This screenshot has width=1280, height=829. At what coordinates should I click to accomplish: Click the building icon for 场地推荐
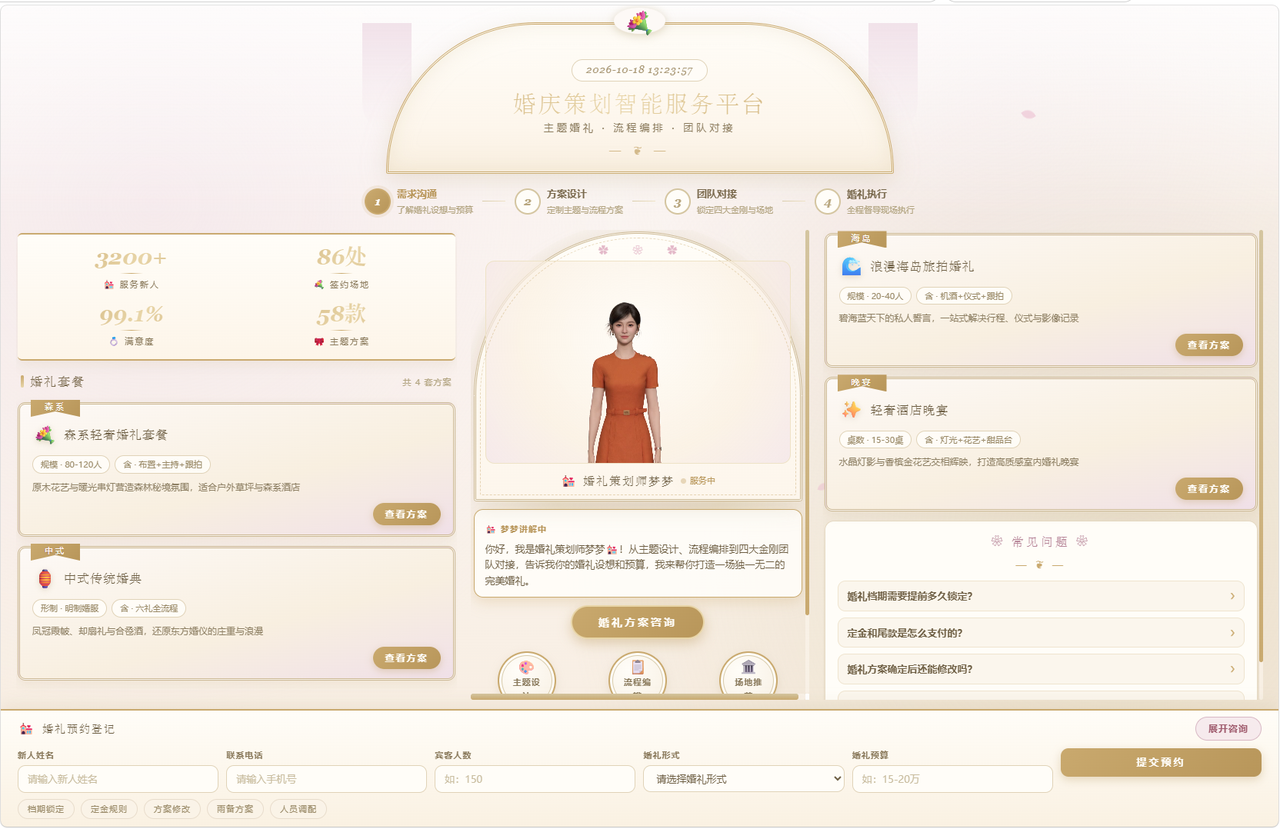point(748,667)
